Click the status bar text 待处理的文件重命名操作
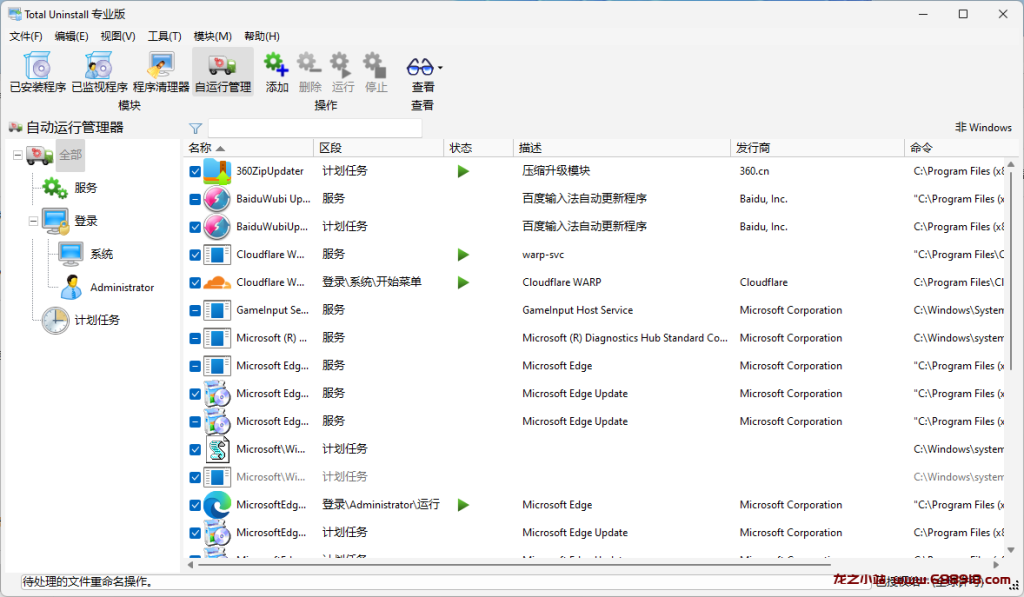This screenshot has height=597, width=1024. (x=88, y=581)
